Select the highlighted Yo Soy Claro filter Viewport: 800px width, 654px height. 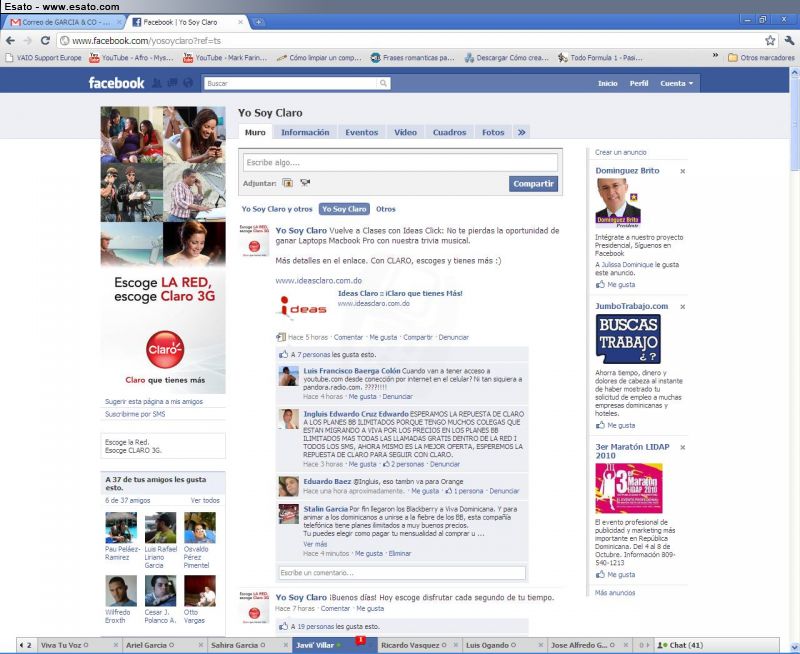(x=344, y=209)
